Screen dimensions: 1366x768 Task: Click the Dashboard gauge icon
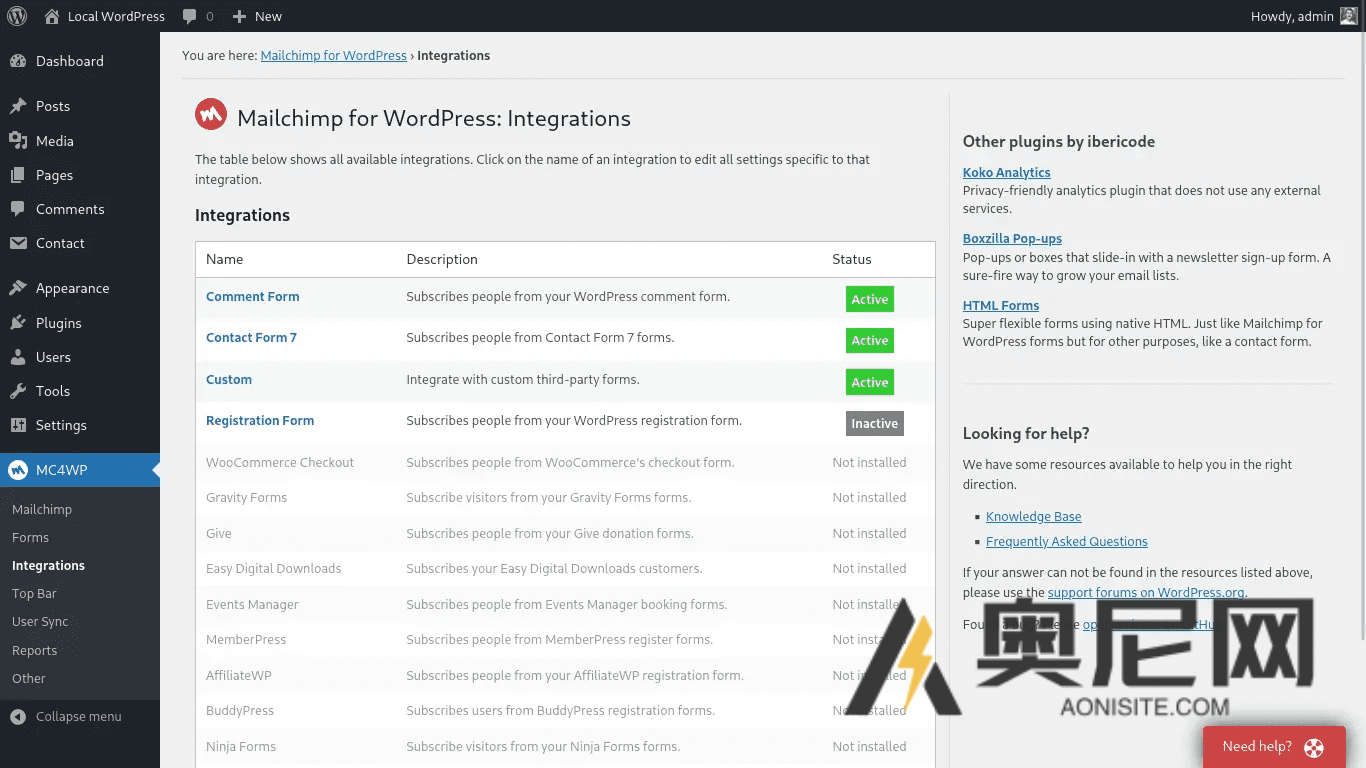point(18,61)
